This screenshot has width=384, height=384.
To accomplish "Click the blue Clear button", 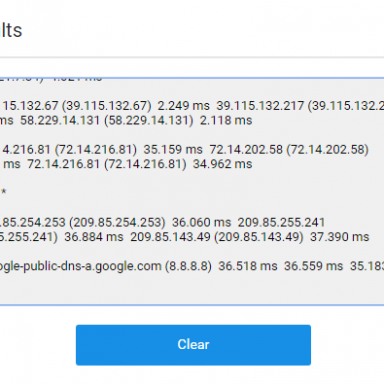I will coord(193,345).
